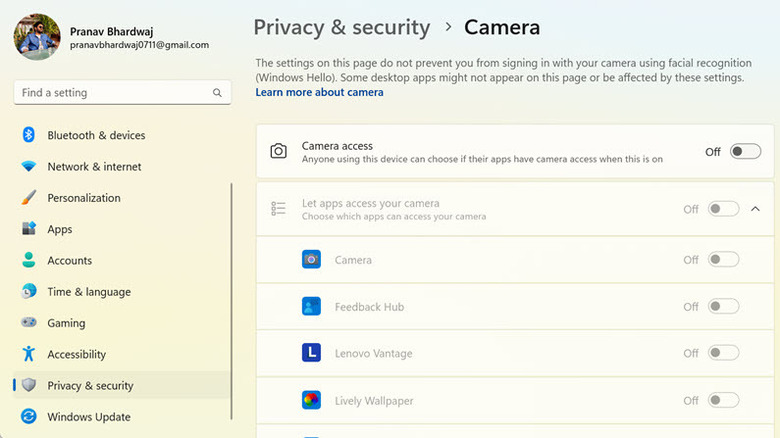Image resolution: width=780 pixels, height=438 pixels.
Task: Turn on the Camera access toggle
Action: tap(745, 151)
